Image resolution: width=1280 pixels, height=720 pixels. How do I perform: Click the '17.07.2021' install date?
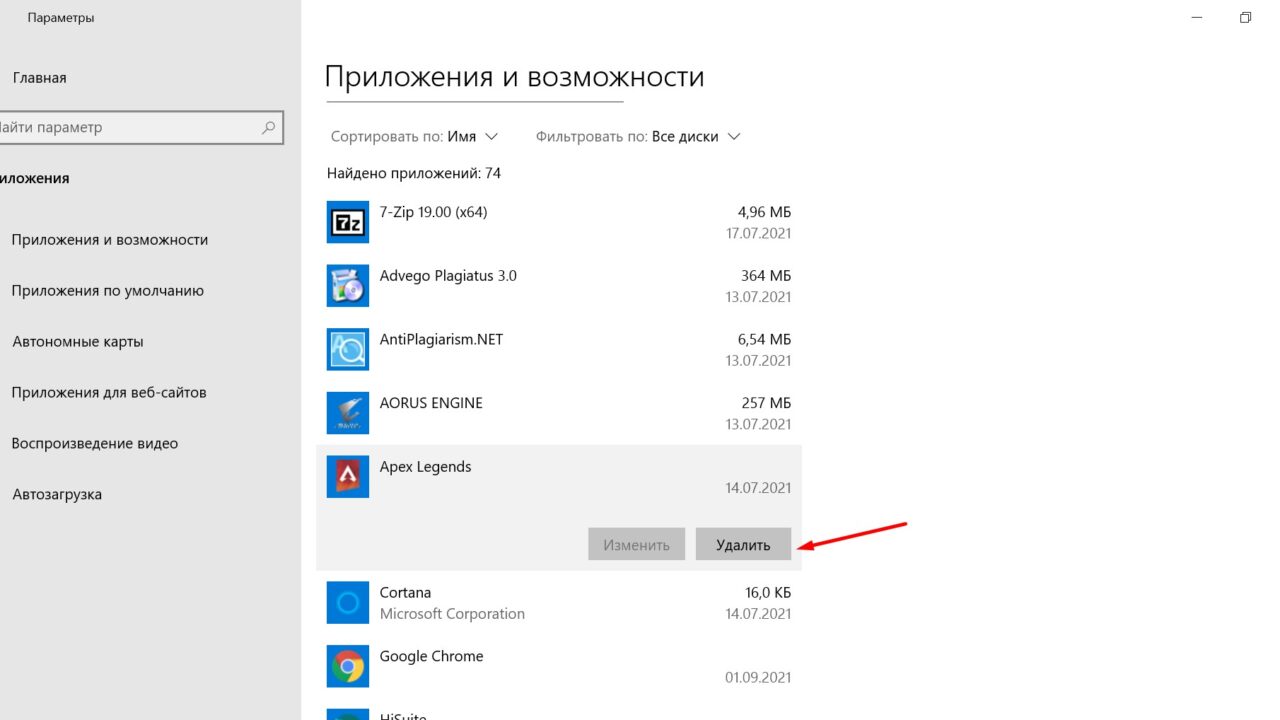(x=758, y=233)
